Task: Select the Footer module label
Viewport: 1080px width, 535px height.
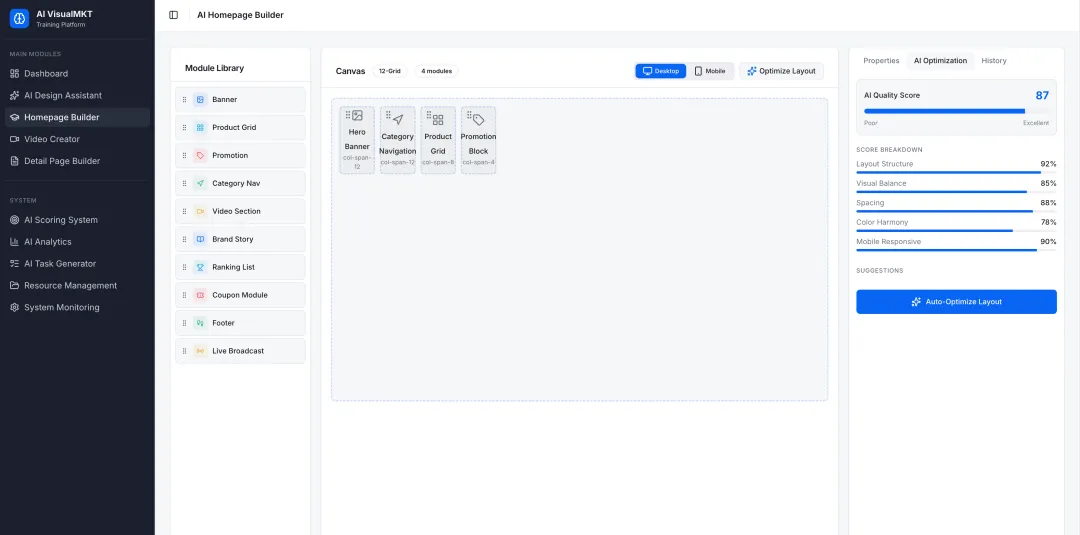Action: [x=223, y=323]
